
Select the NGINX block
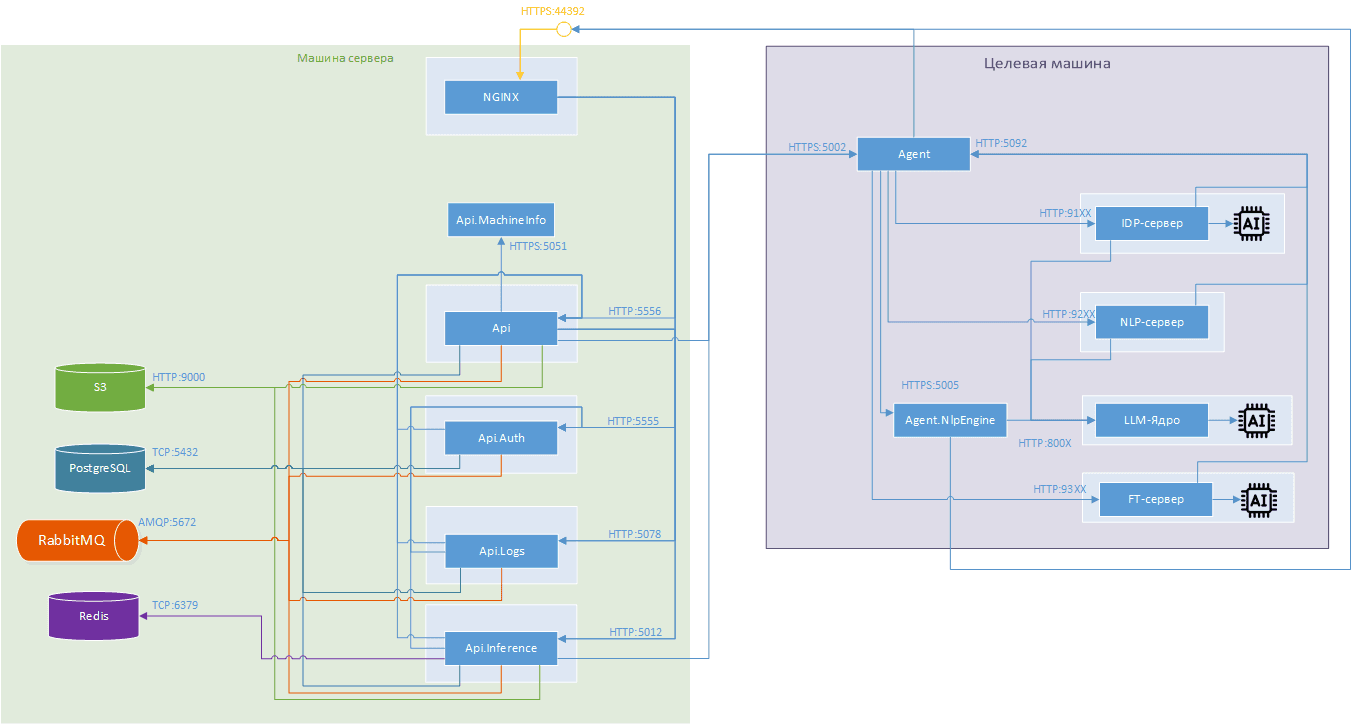click(x=500, y=97)
